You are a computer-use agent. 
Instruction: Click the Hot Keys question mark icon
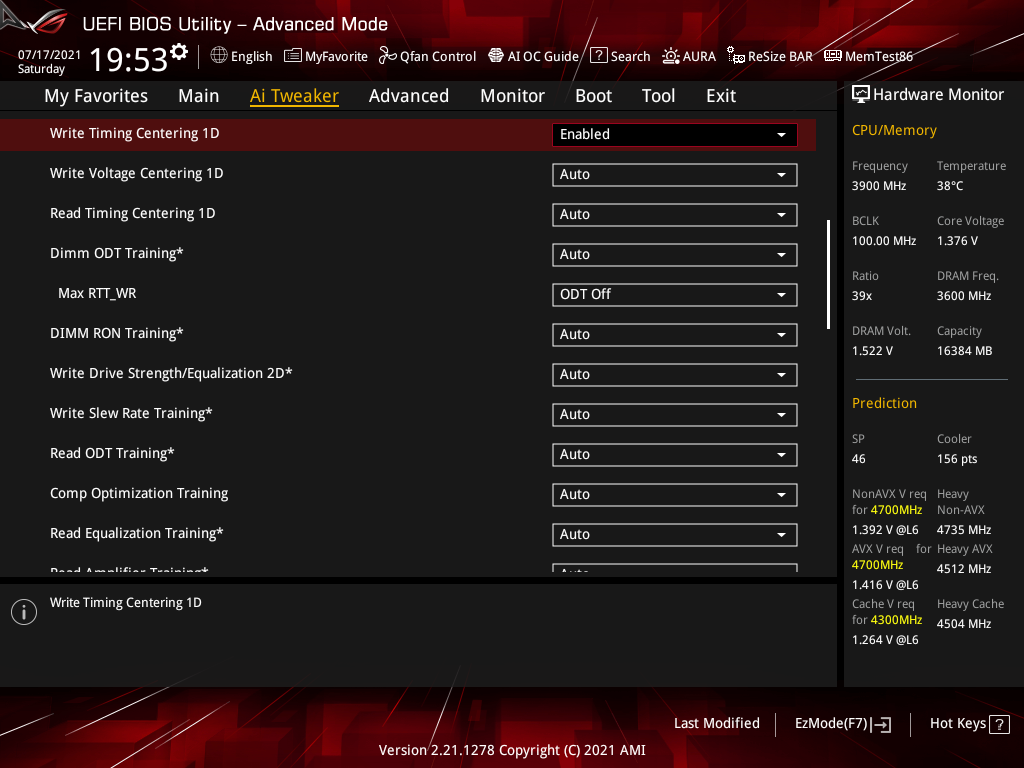coord(999,724)
